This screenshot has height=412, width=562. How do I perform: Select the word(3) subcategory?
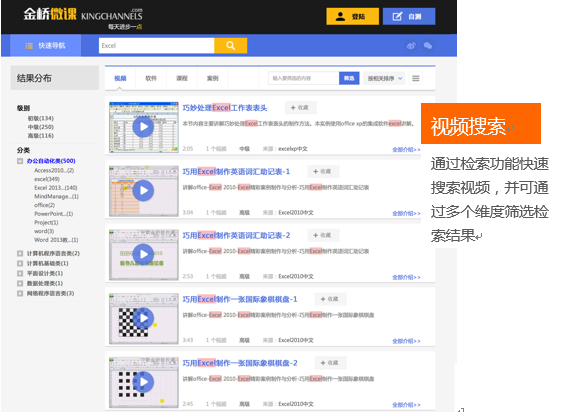point(44,231)
